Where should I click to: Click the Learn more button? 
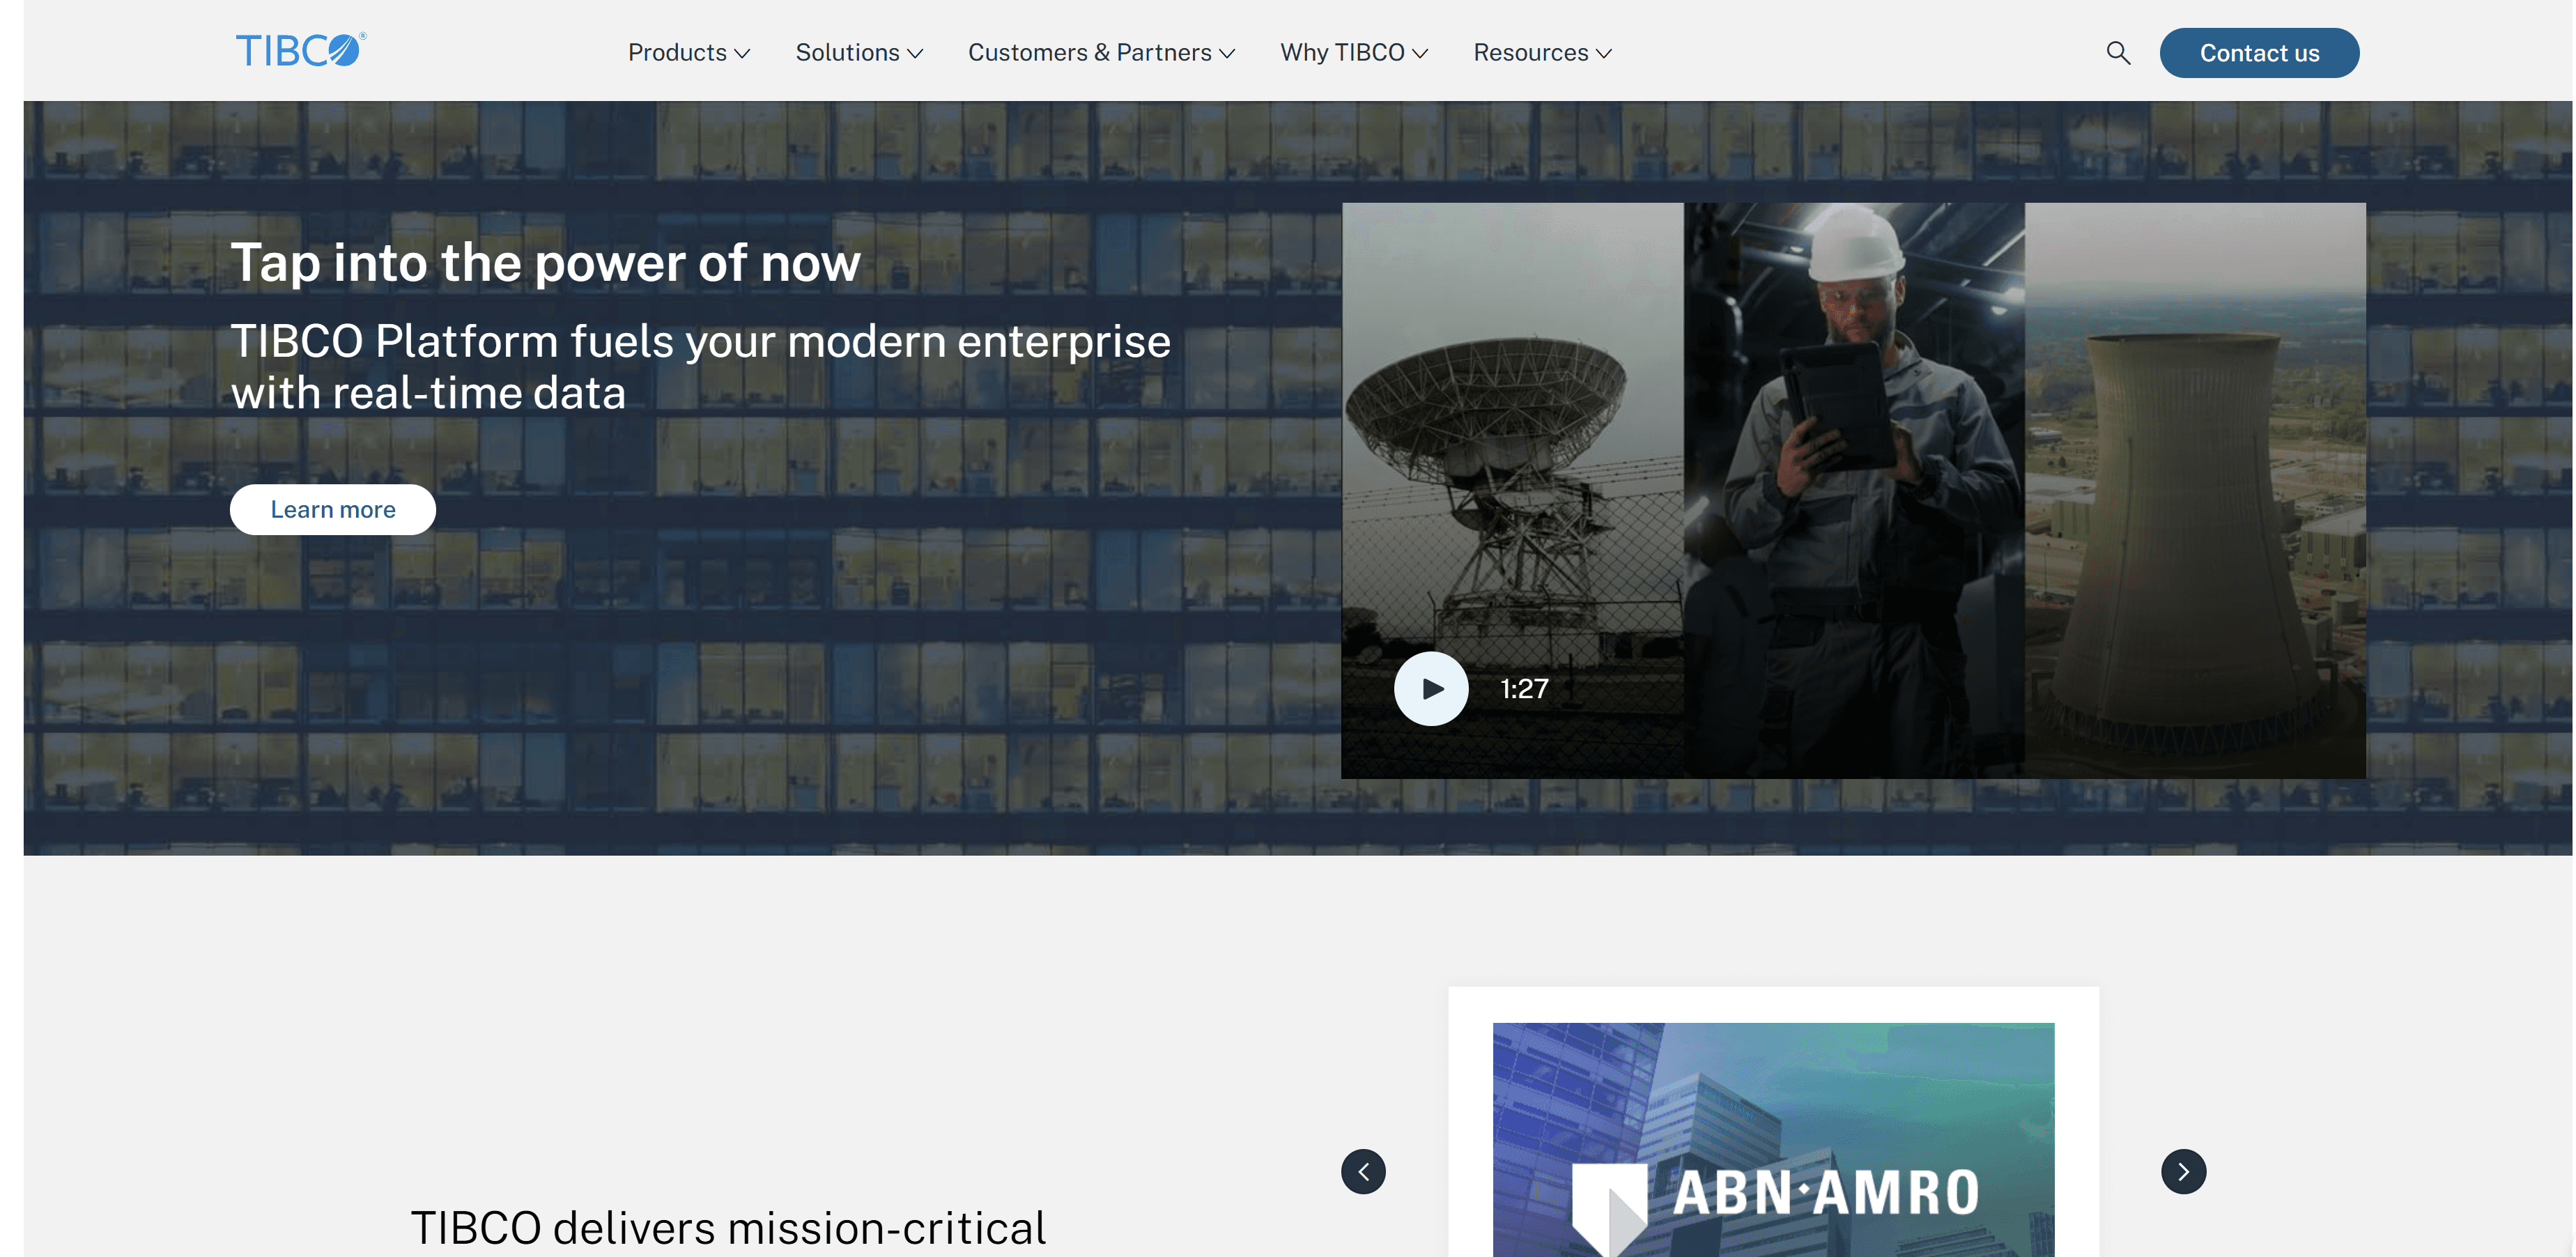pyautogui.click(x=333, y=510)
